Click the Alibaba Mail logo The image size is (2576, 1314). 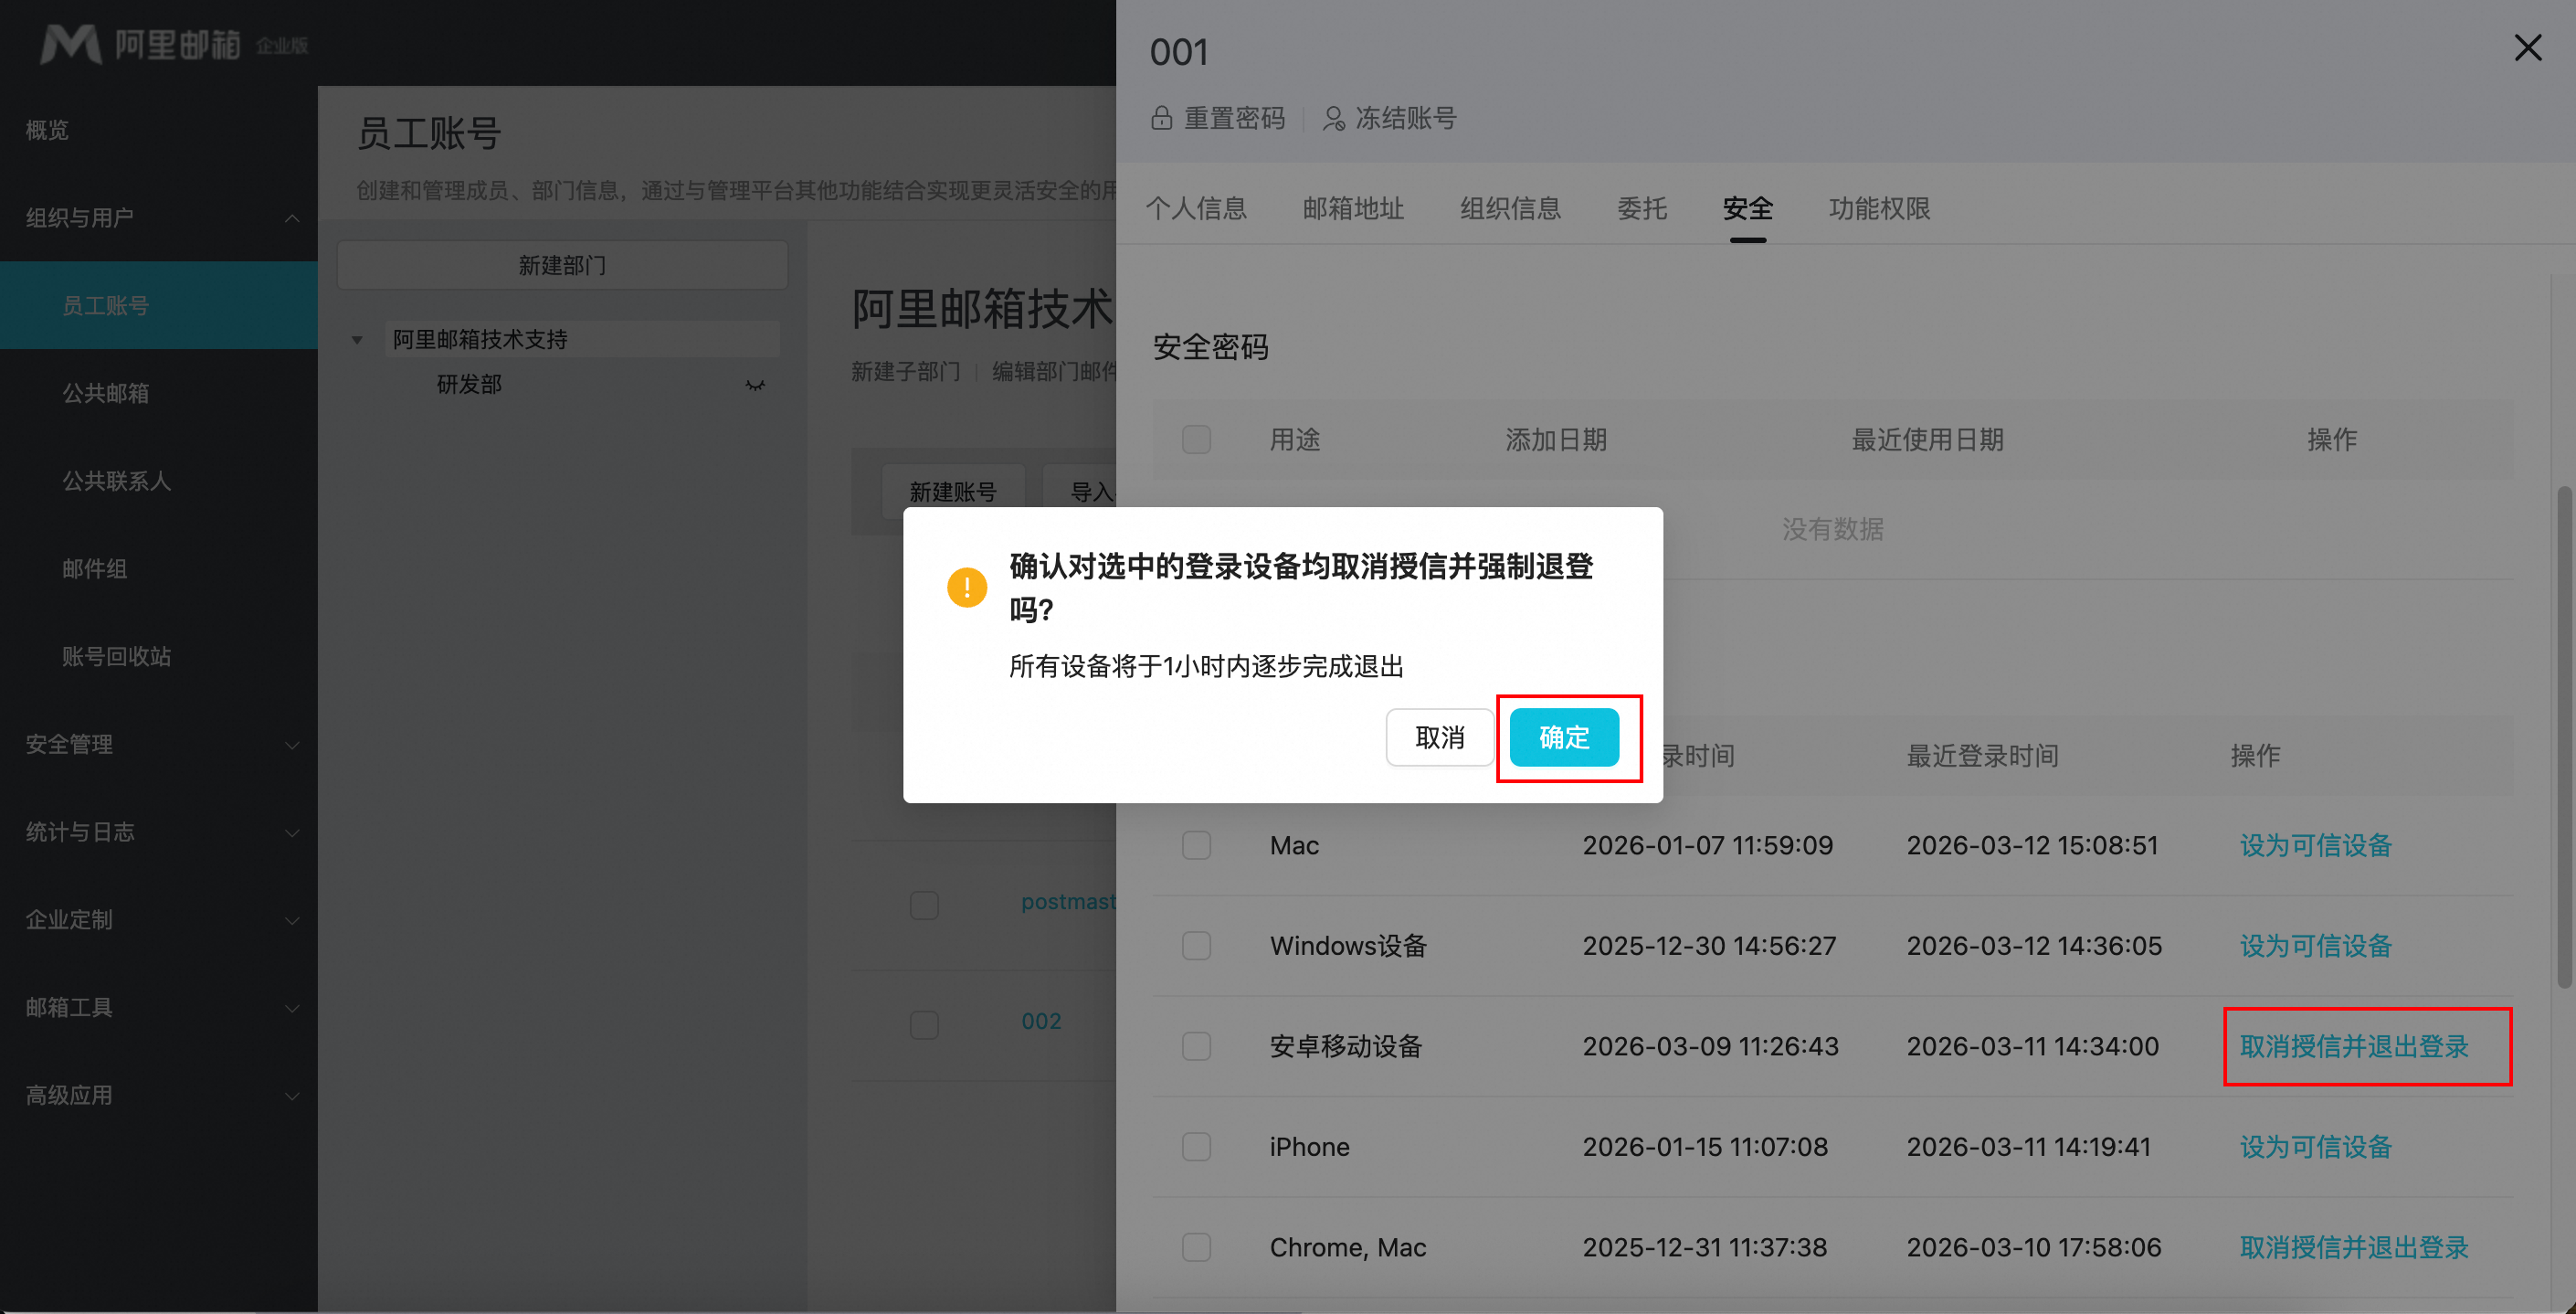point(70,44)
